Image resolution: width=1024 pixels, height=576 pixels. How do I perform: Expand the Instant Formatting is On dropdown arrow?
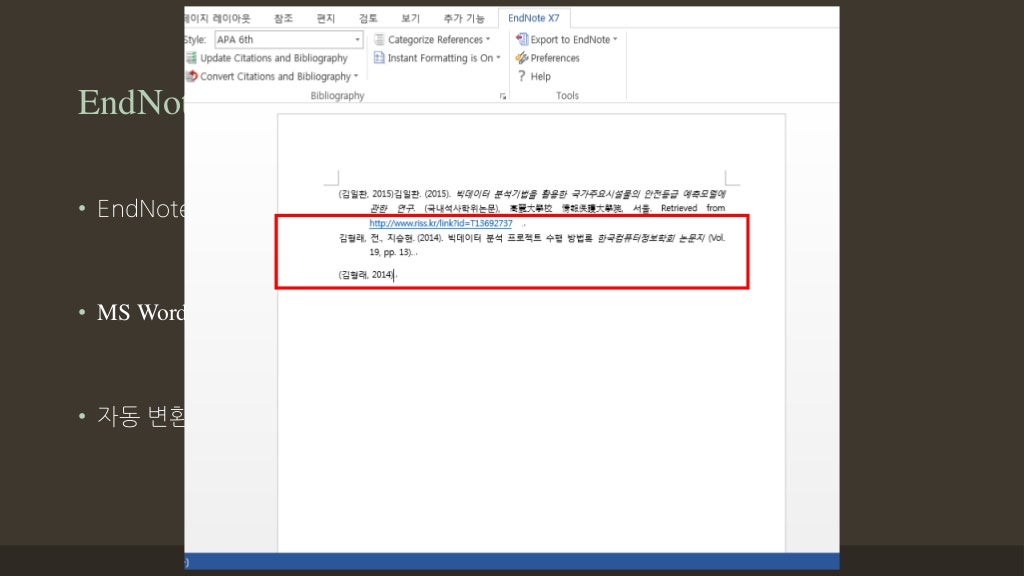(498, 58)
